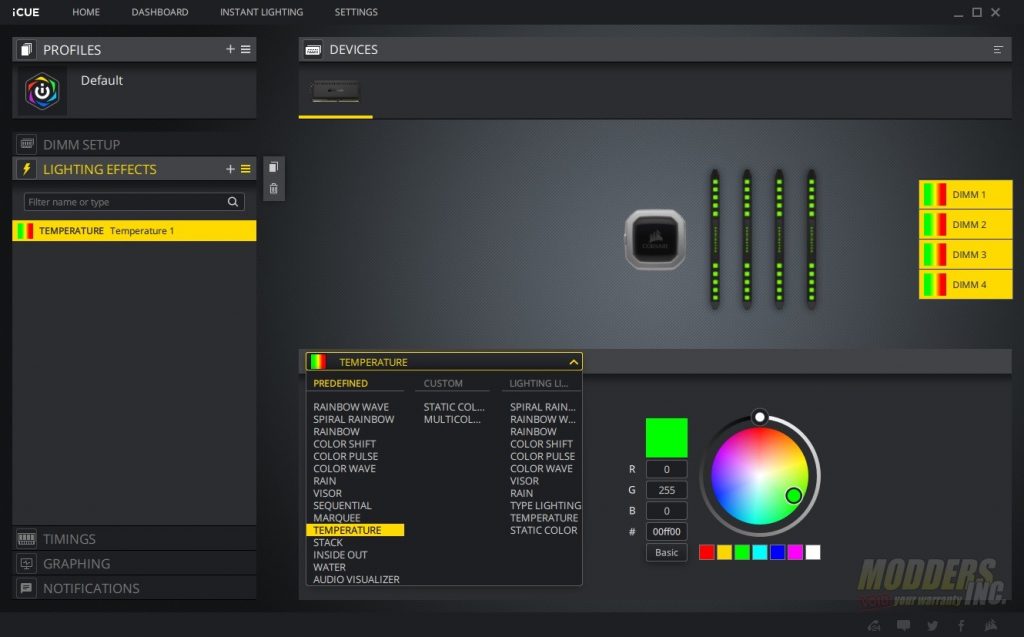1024x637 pixels.
Task: Select the Default profile icon
Action: point(42,91)
